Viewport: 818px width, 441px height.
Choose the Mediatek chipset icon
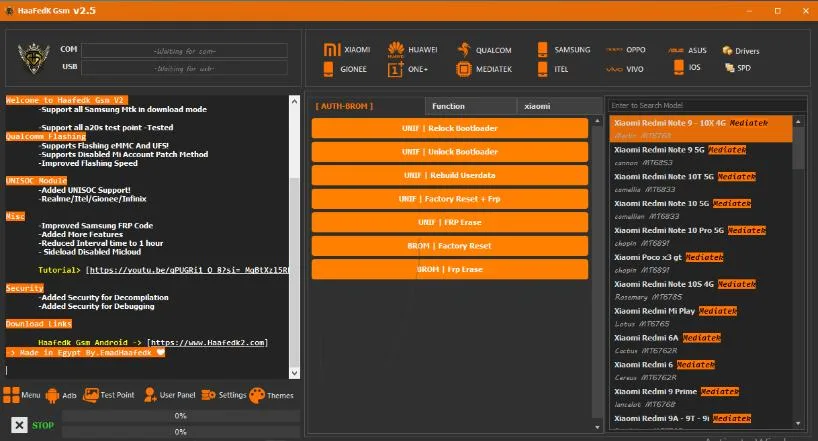coord(464,70)
